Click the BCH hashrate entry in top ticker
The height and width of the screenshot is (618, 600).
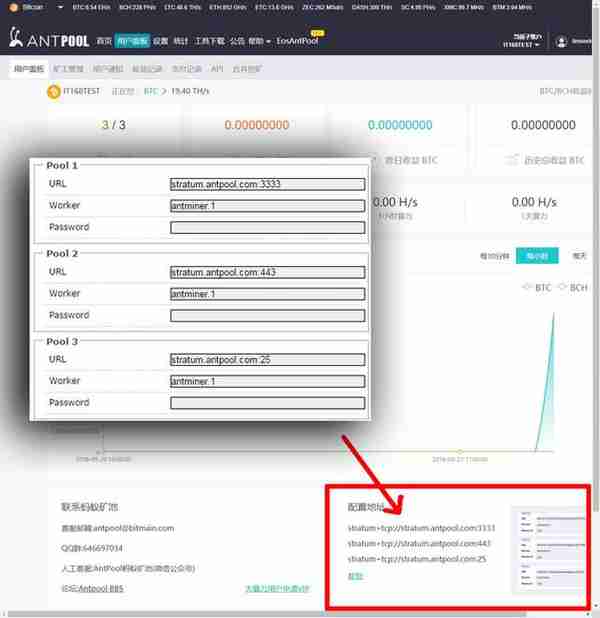click(137, 7)
